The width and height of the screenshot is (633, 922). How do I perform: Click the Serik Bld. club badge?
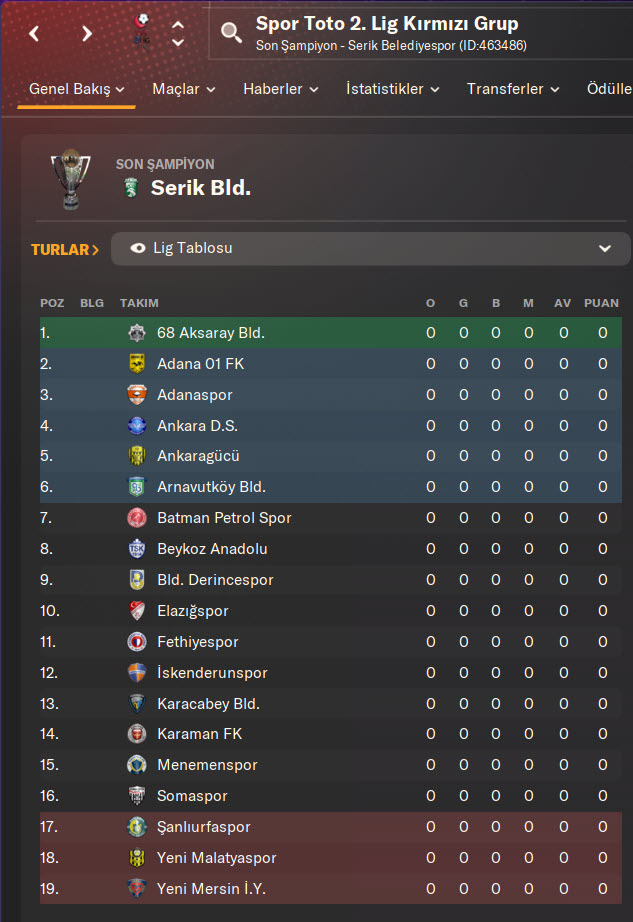click(x=130, y=188)
